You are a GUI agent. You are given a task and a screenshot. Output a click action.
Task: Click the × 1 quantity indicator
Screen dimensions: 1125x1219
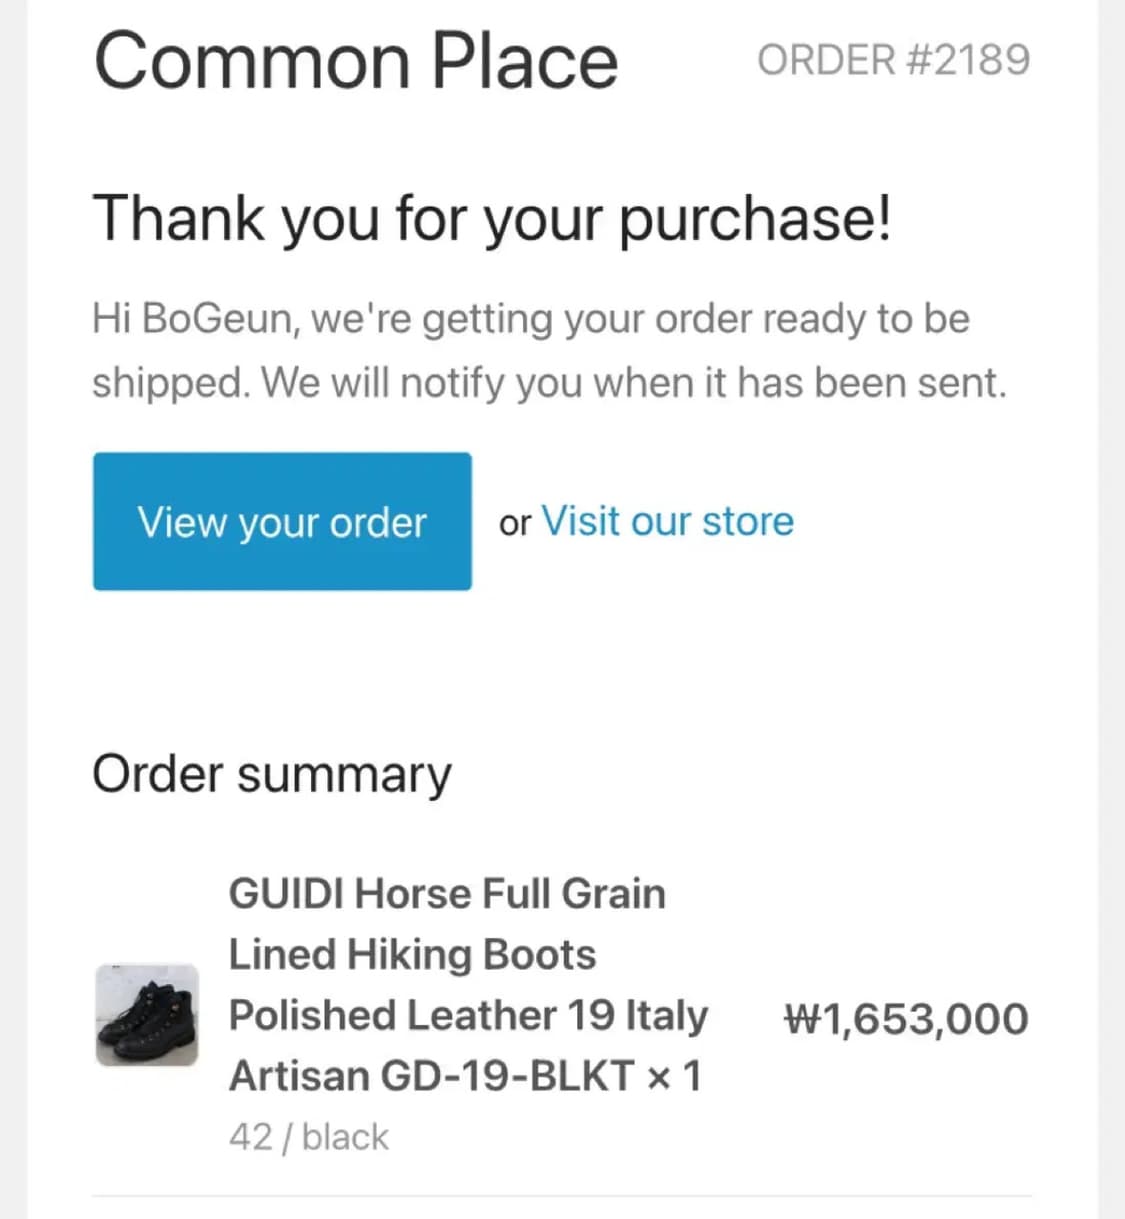(675, 1077)
